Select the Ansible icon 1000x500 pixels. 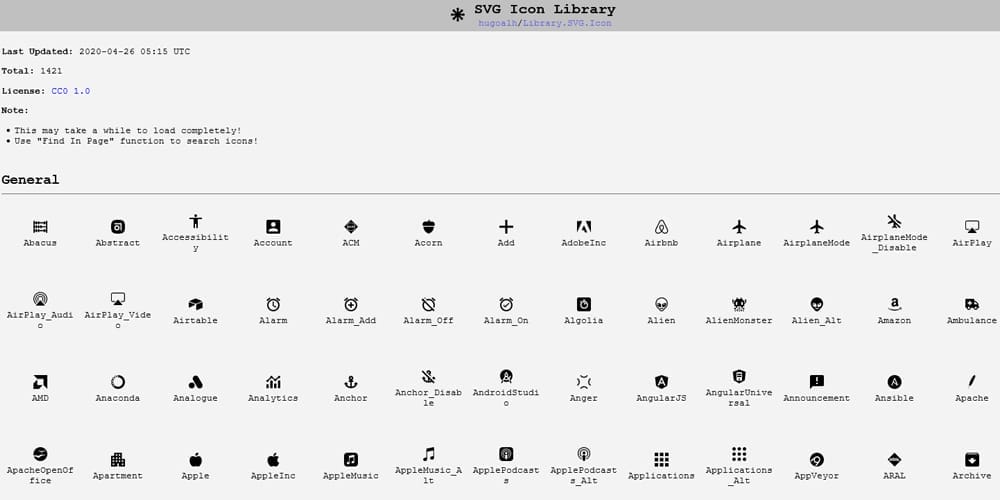coord(894,382)
